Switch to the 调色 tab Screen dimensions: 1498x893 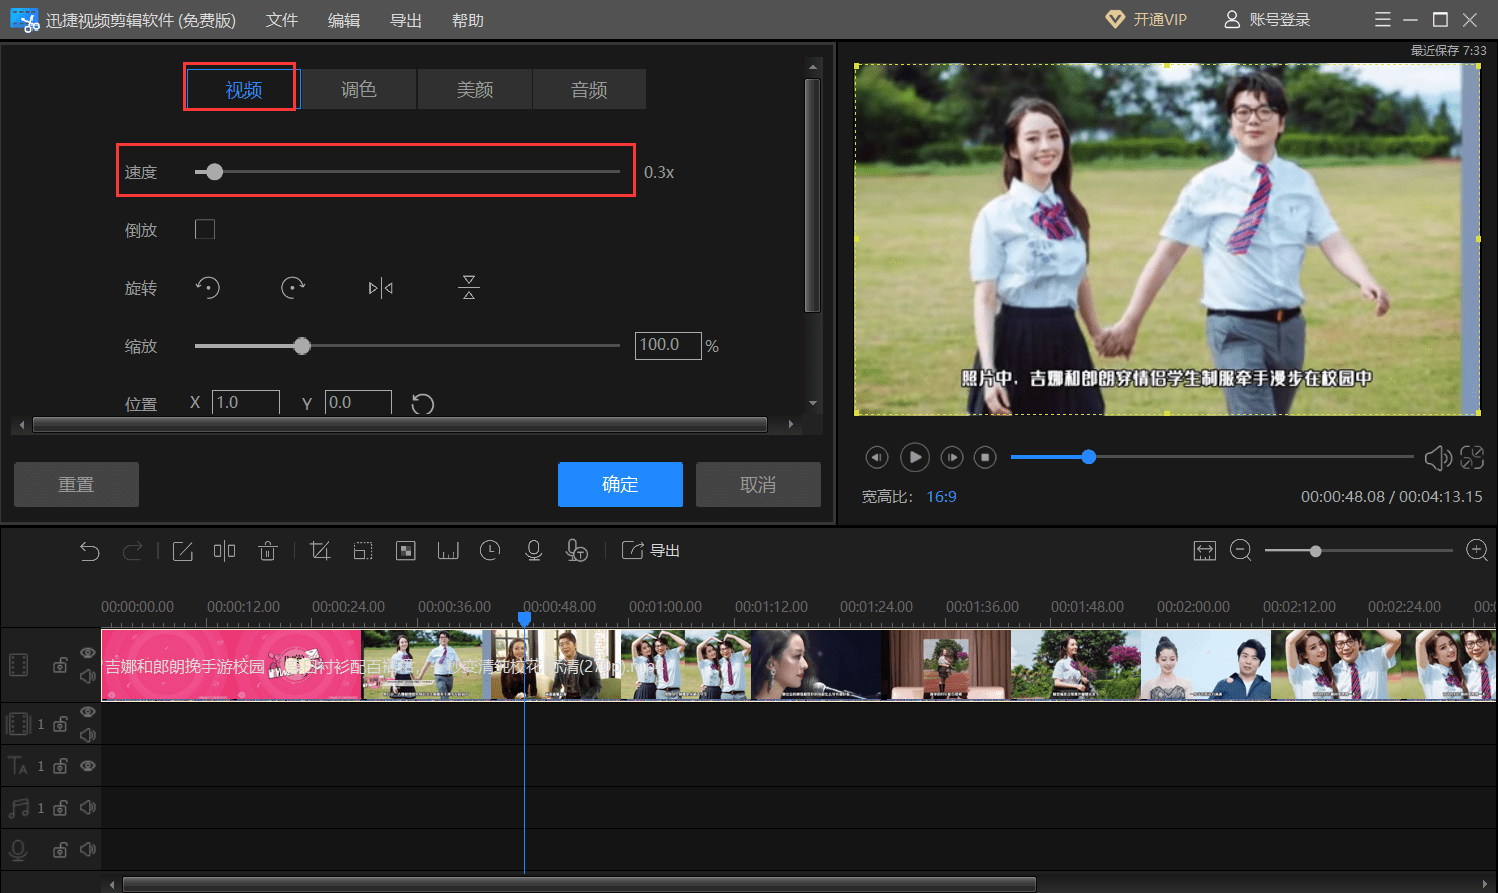[x=359, y=90]
